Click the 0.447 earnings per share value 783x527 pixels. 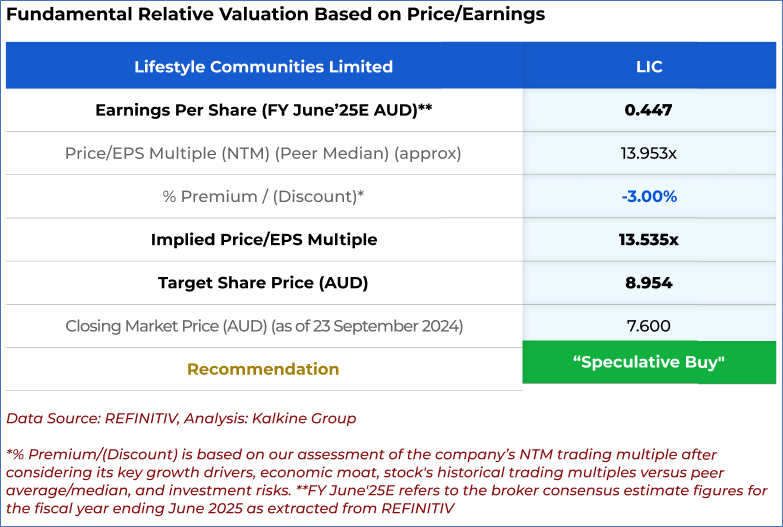coord(648,110)
